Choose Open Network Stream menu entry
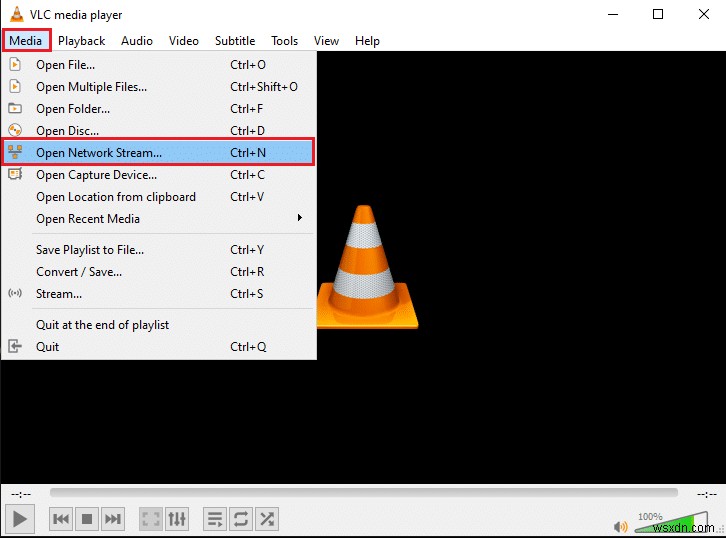726x538 pixels. point(159,152)
